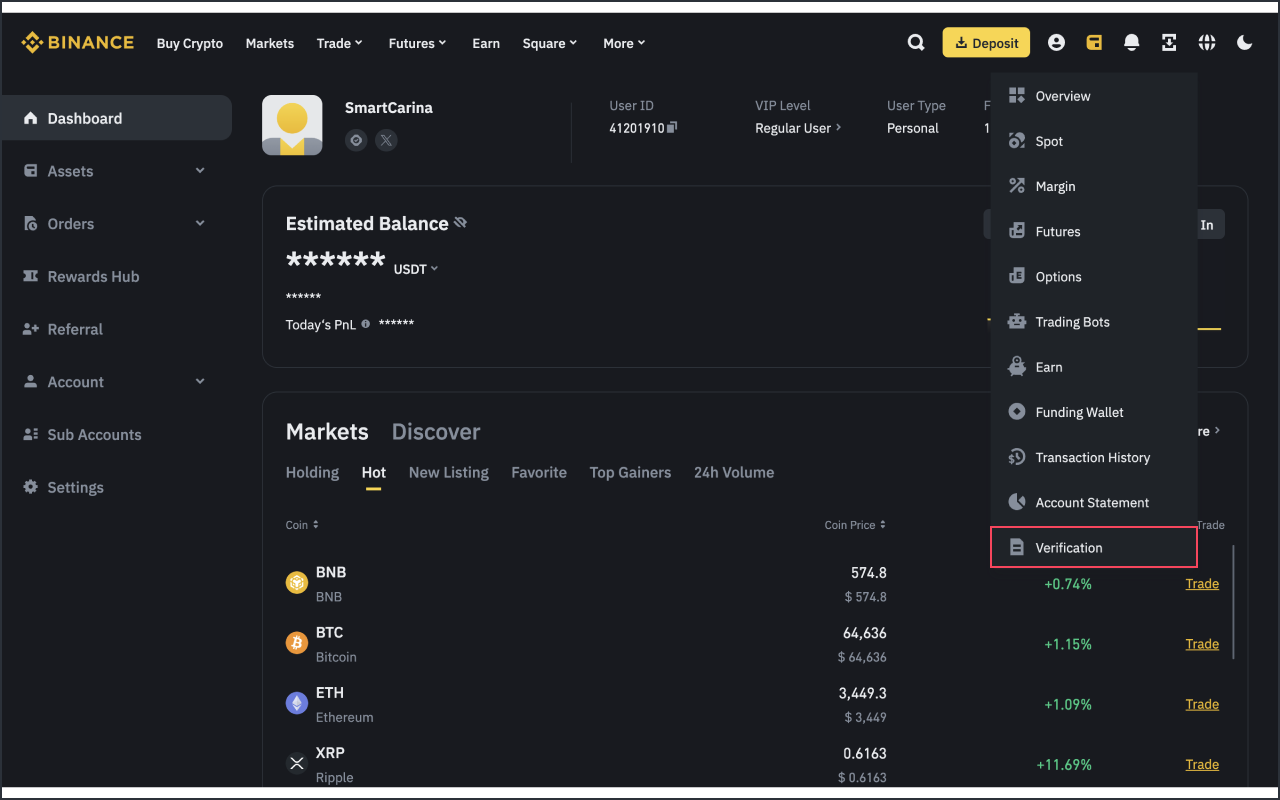Toggle dark mode moon icon
Image resolution: width=1280 pixels, height=800 pixels.
pos(1245,43)
